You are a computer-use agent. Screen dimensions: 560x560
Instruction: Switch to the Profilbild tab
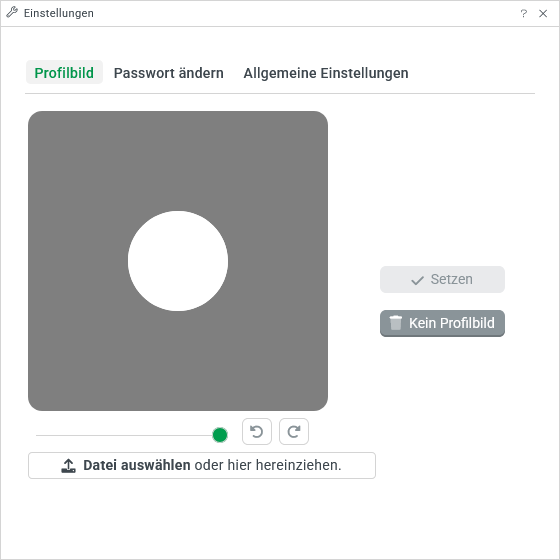(x=64, y=72)
